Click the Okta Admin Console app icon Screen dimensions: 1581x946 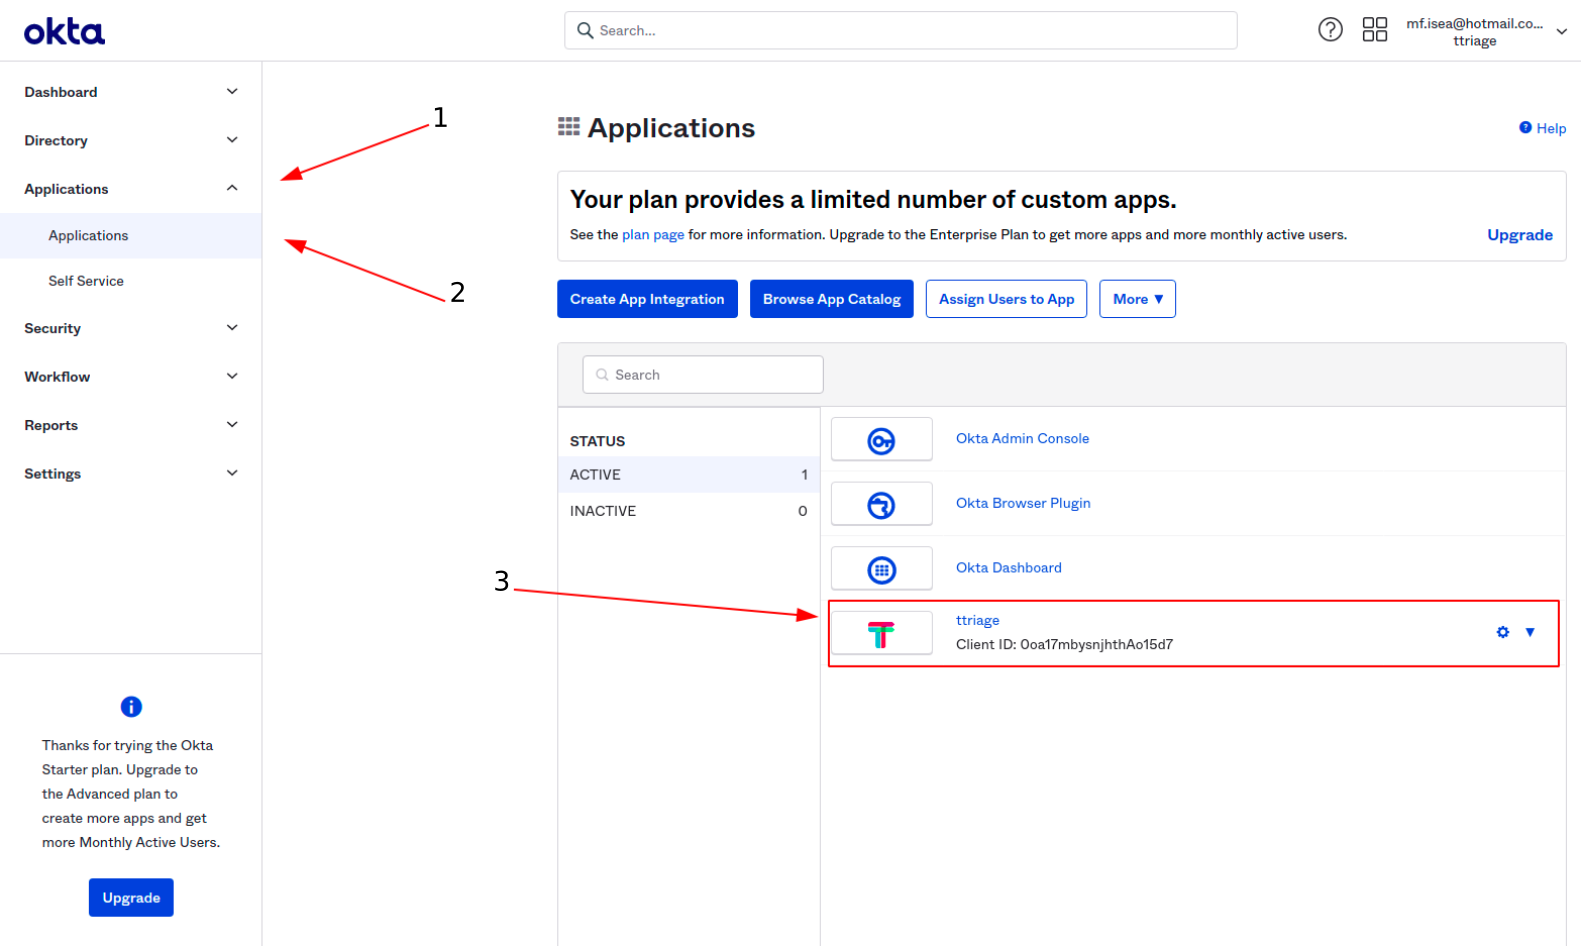click(881, 440)
